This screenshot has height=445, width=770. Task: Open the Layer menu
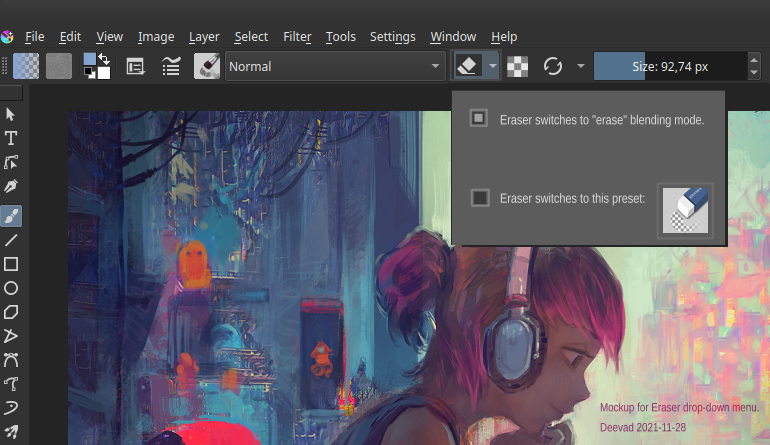[204, 37]
